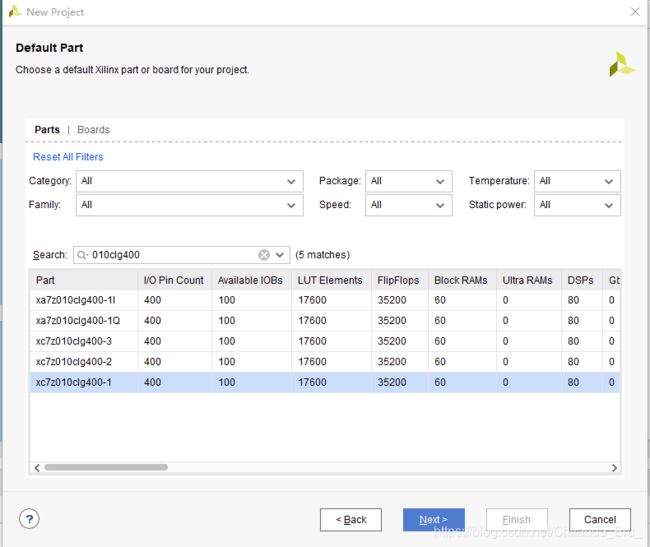Open the Category dropdown
The width and height of the screenshot is (650, 547).
click(189, 181)
